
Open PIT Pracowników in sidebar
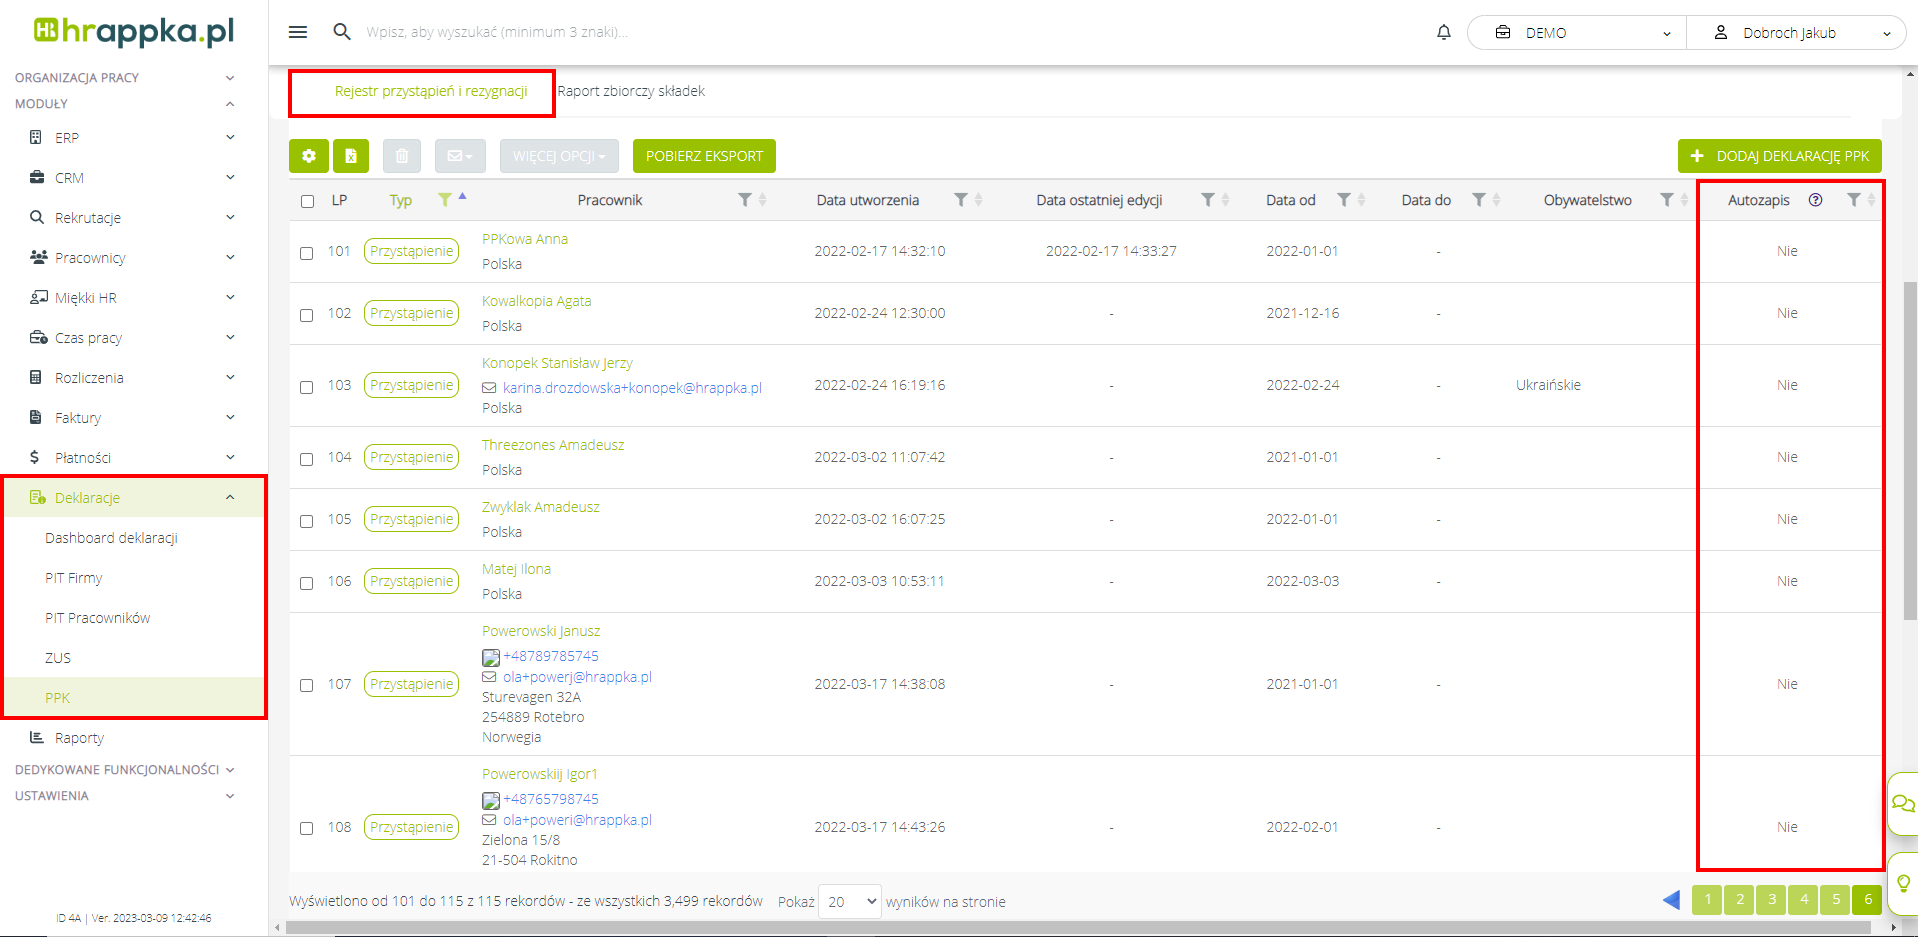pyautogui.click(x=97, y=618)
